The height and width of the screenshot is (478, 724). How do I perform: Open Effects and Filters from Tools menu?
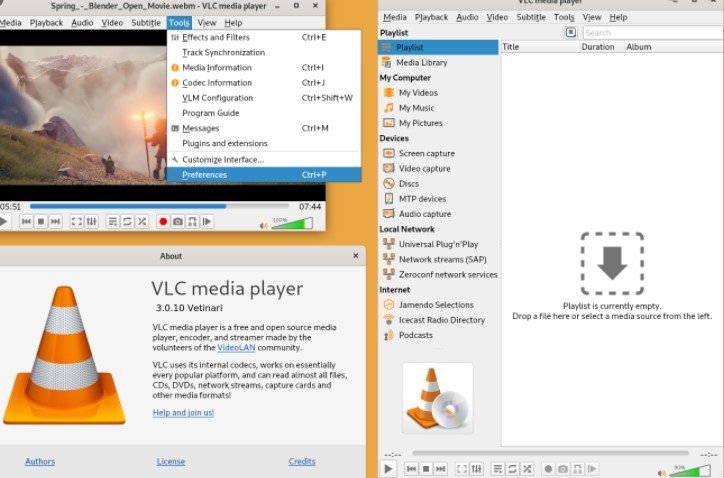(264, 37)
